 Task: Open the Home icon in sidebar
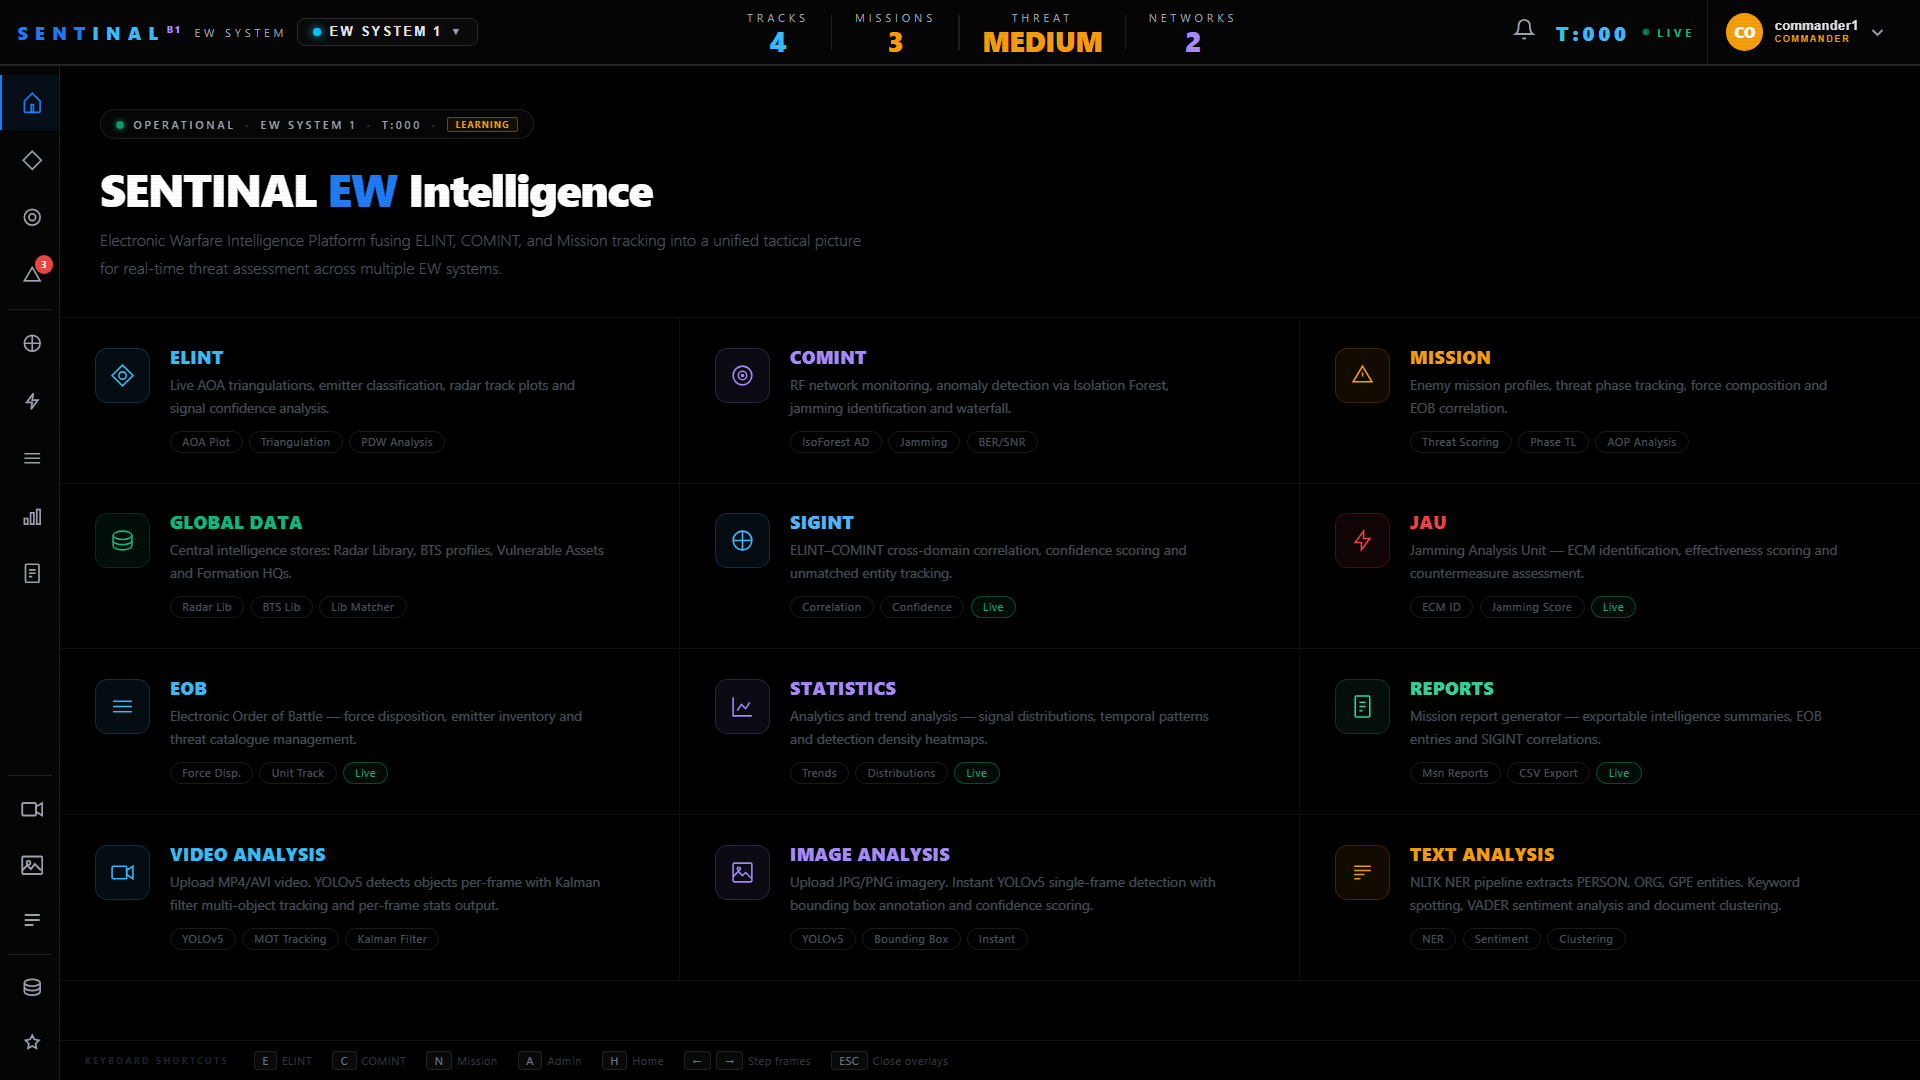(32, 103)
